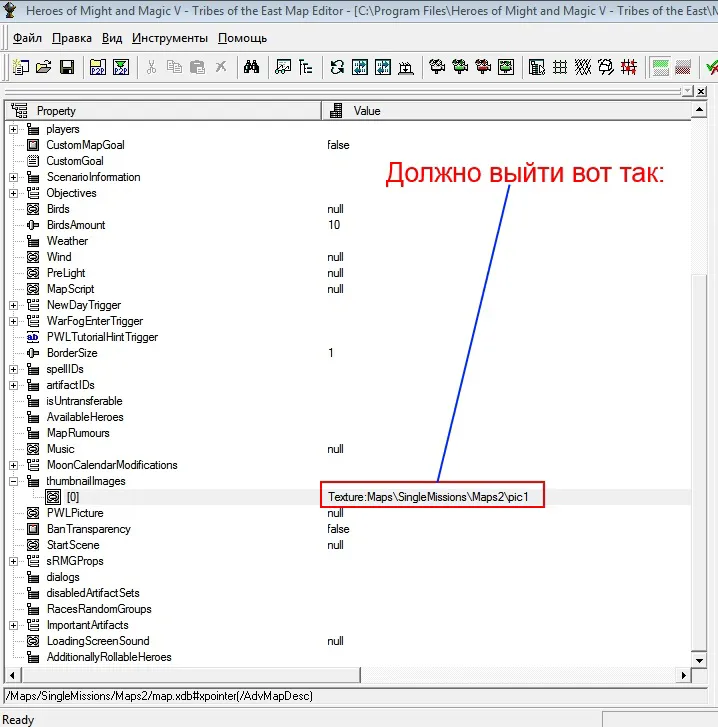Image resolution: width=718 pixels, height=727 pixels.
Task: Select the thumbnail texture path value
Action: pos(428,497)
